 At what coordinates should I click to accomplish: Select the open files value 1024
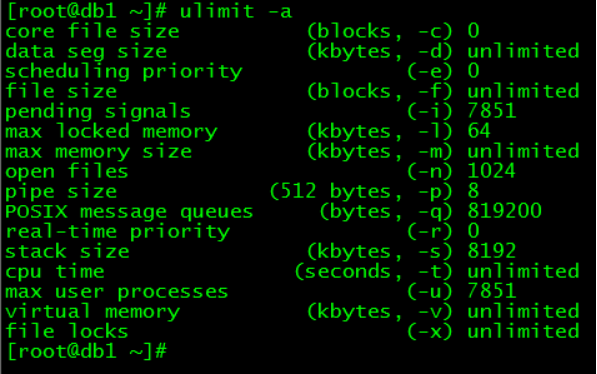click(x=492, y=171)
